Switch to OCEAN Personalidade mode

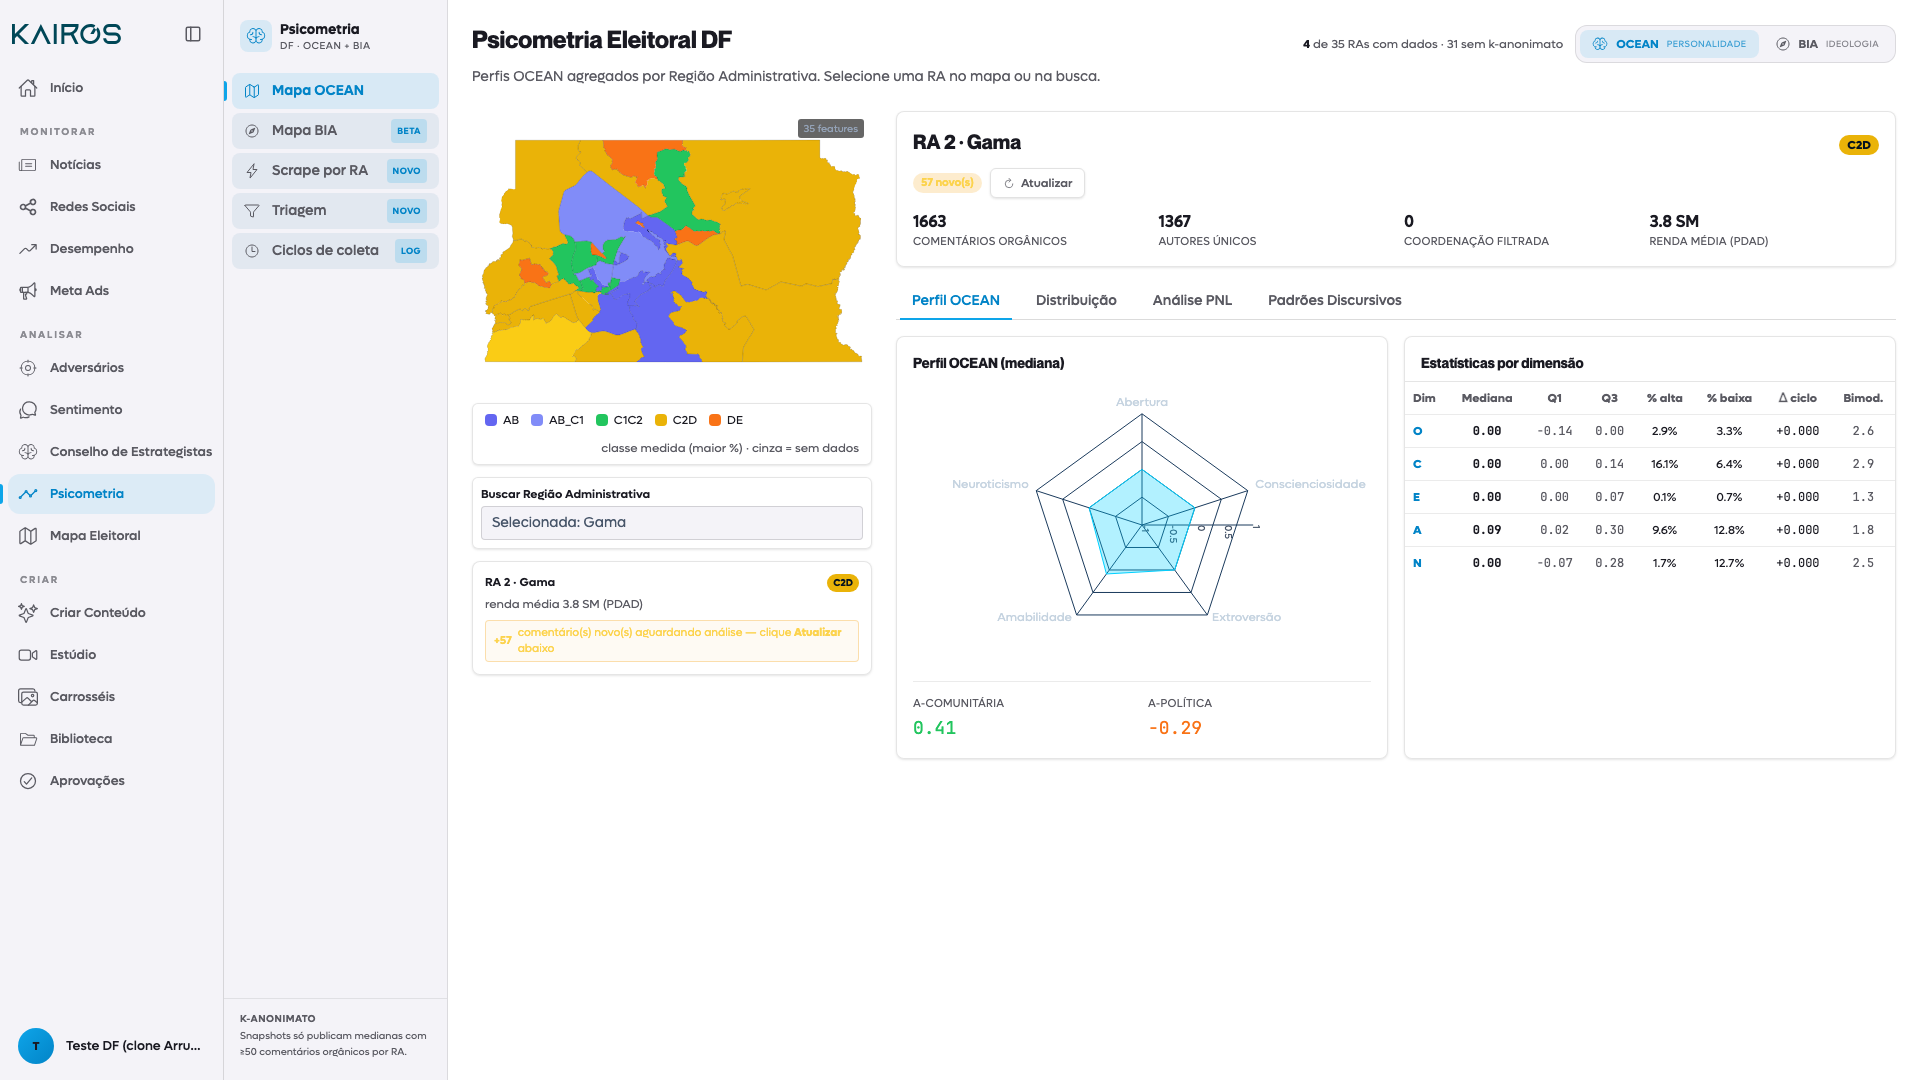1669,44
